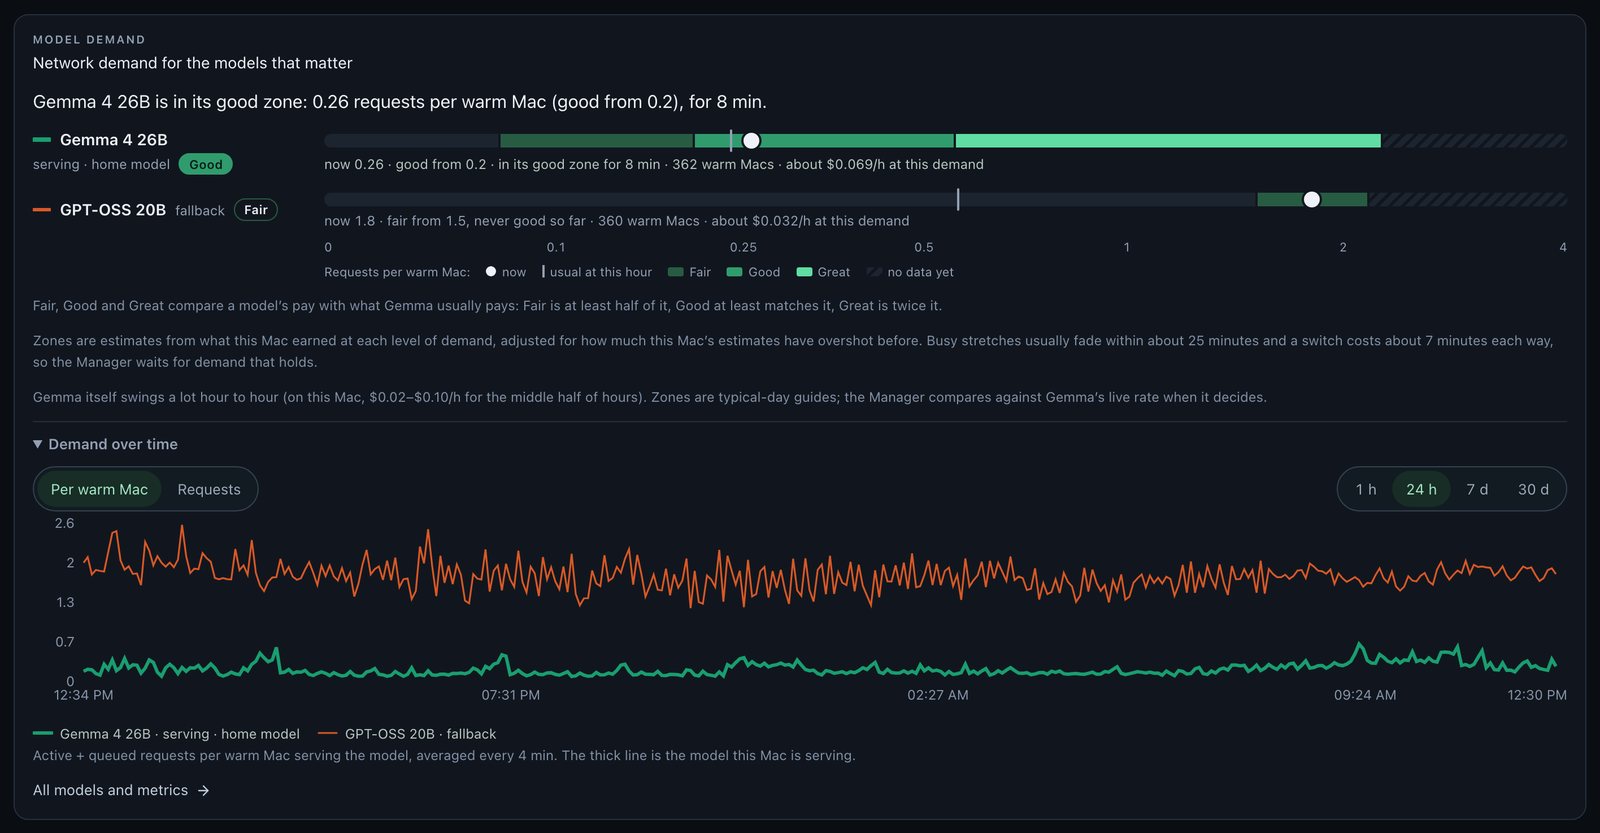The image size is (1600, 833).
Task: Click Gemma stats line showing 362 warm Macs
Action: [x=654, y=164]
